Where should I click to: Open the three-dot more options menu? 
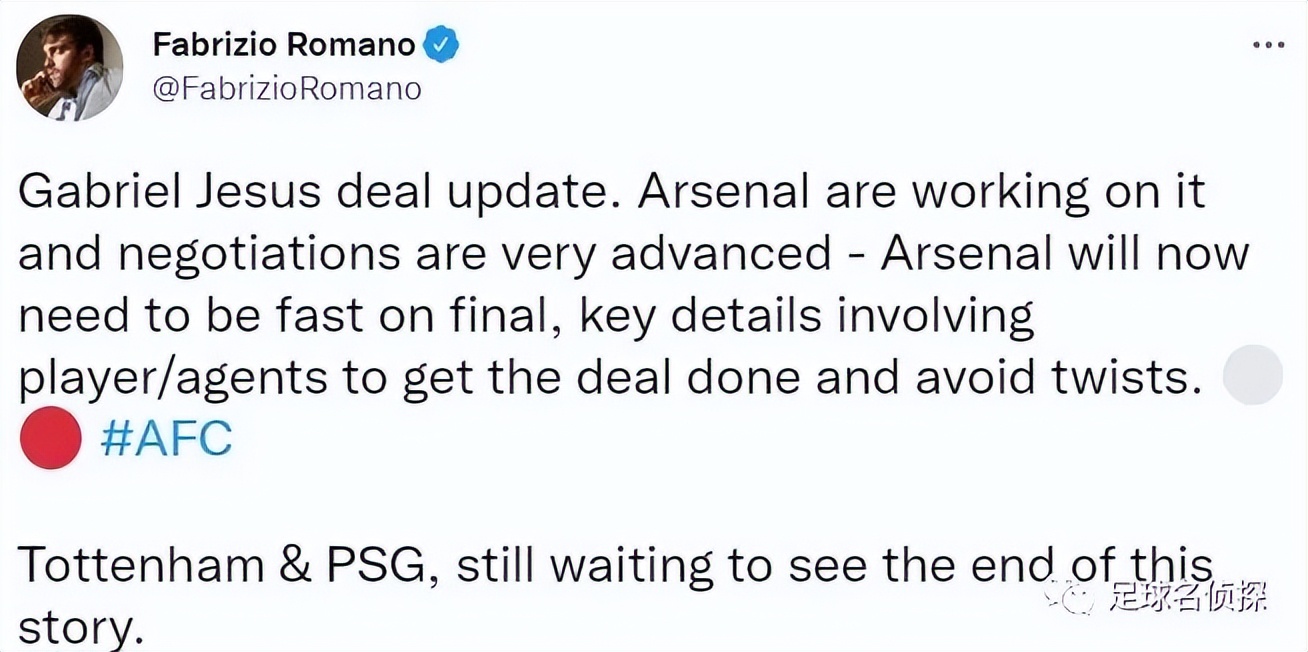[1269, 46]
